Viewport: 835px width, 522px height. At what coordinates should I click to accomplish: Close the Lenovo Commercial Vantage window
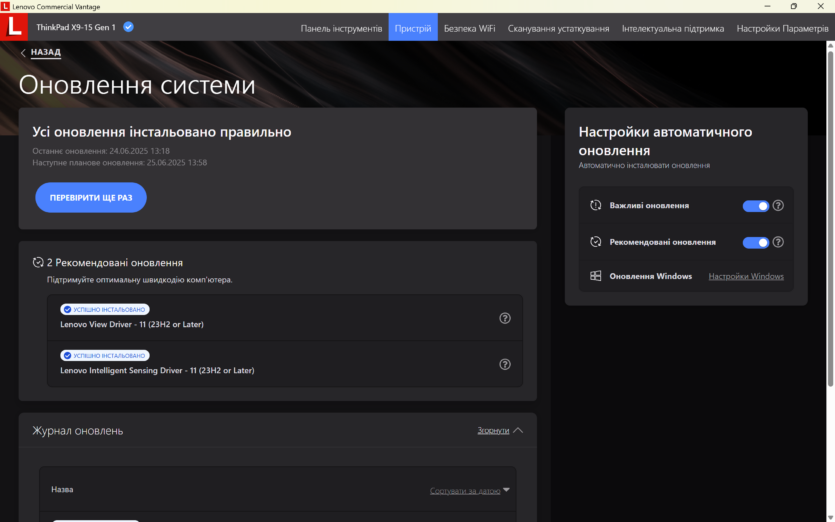tap(821, 6)
